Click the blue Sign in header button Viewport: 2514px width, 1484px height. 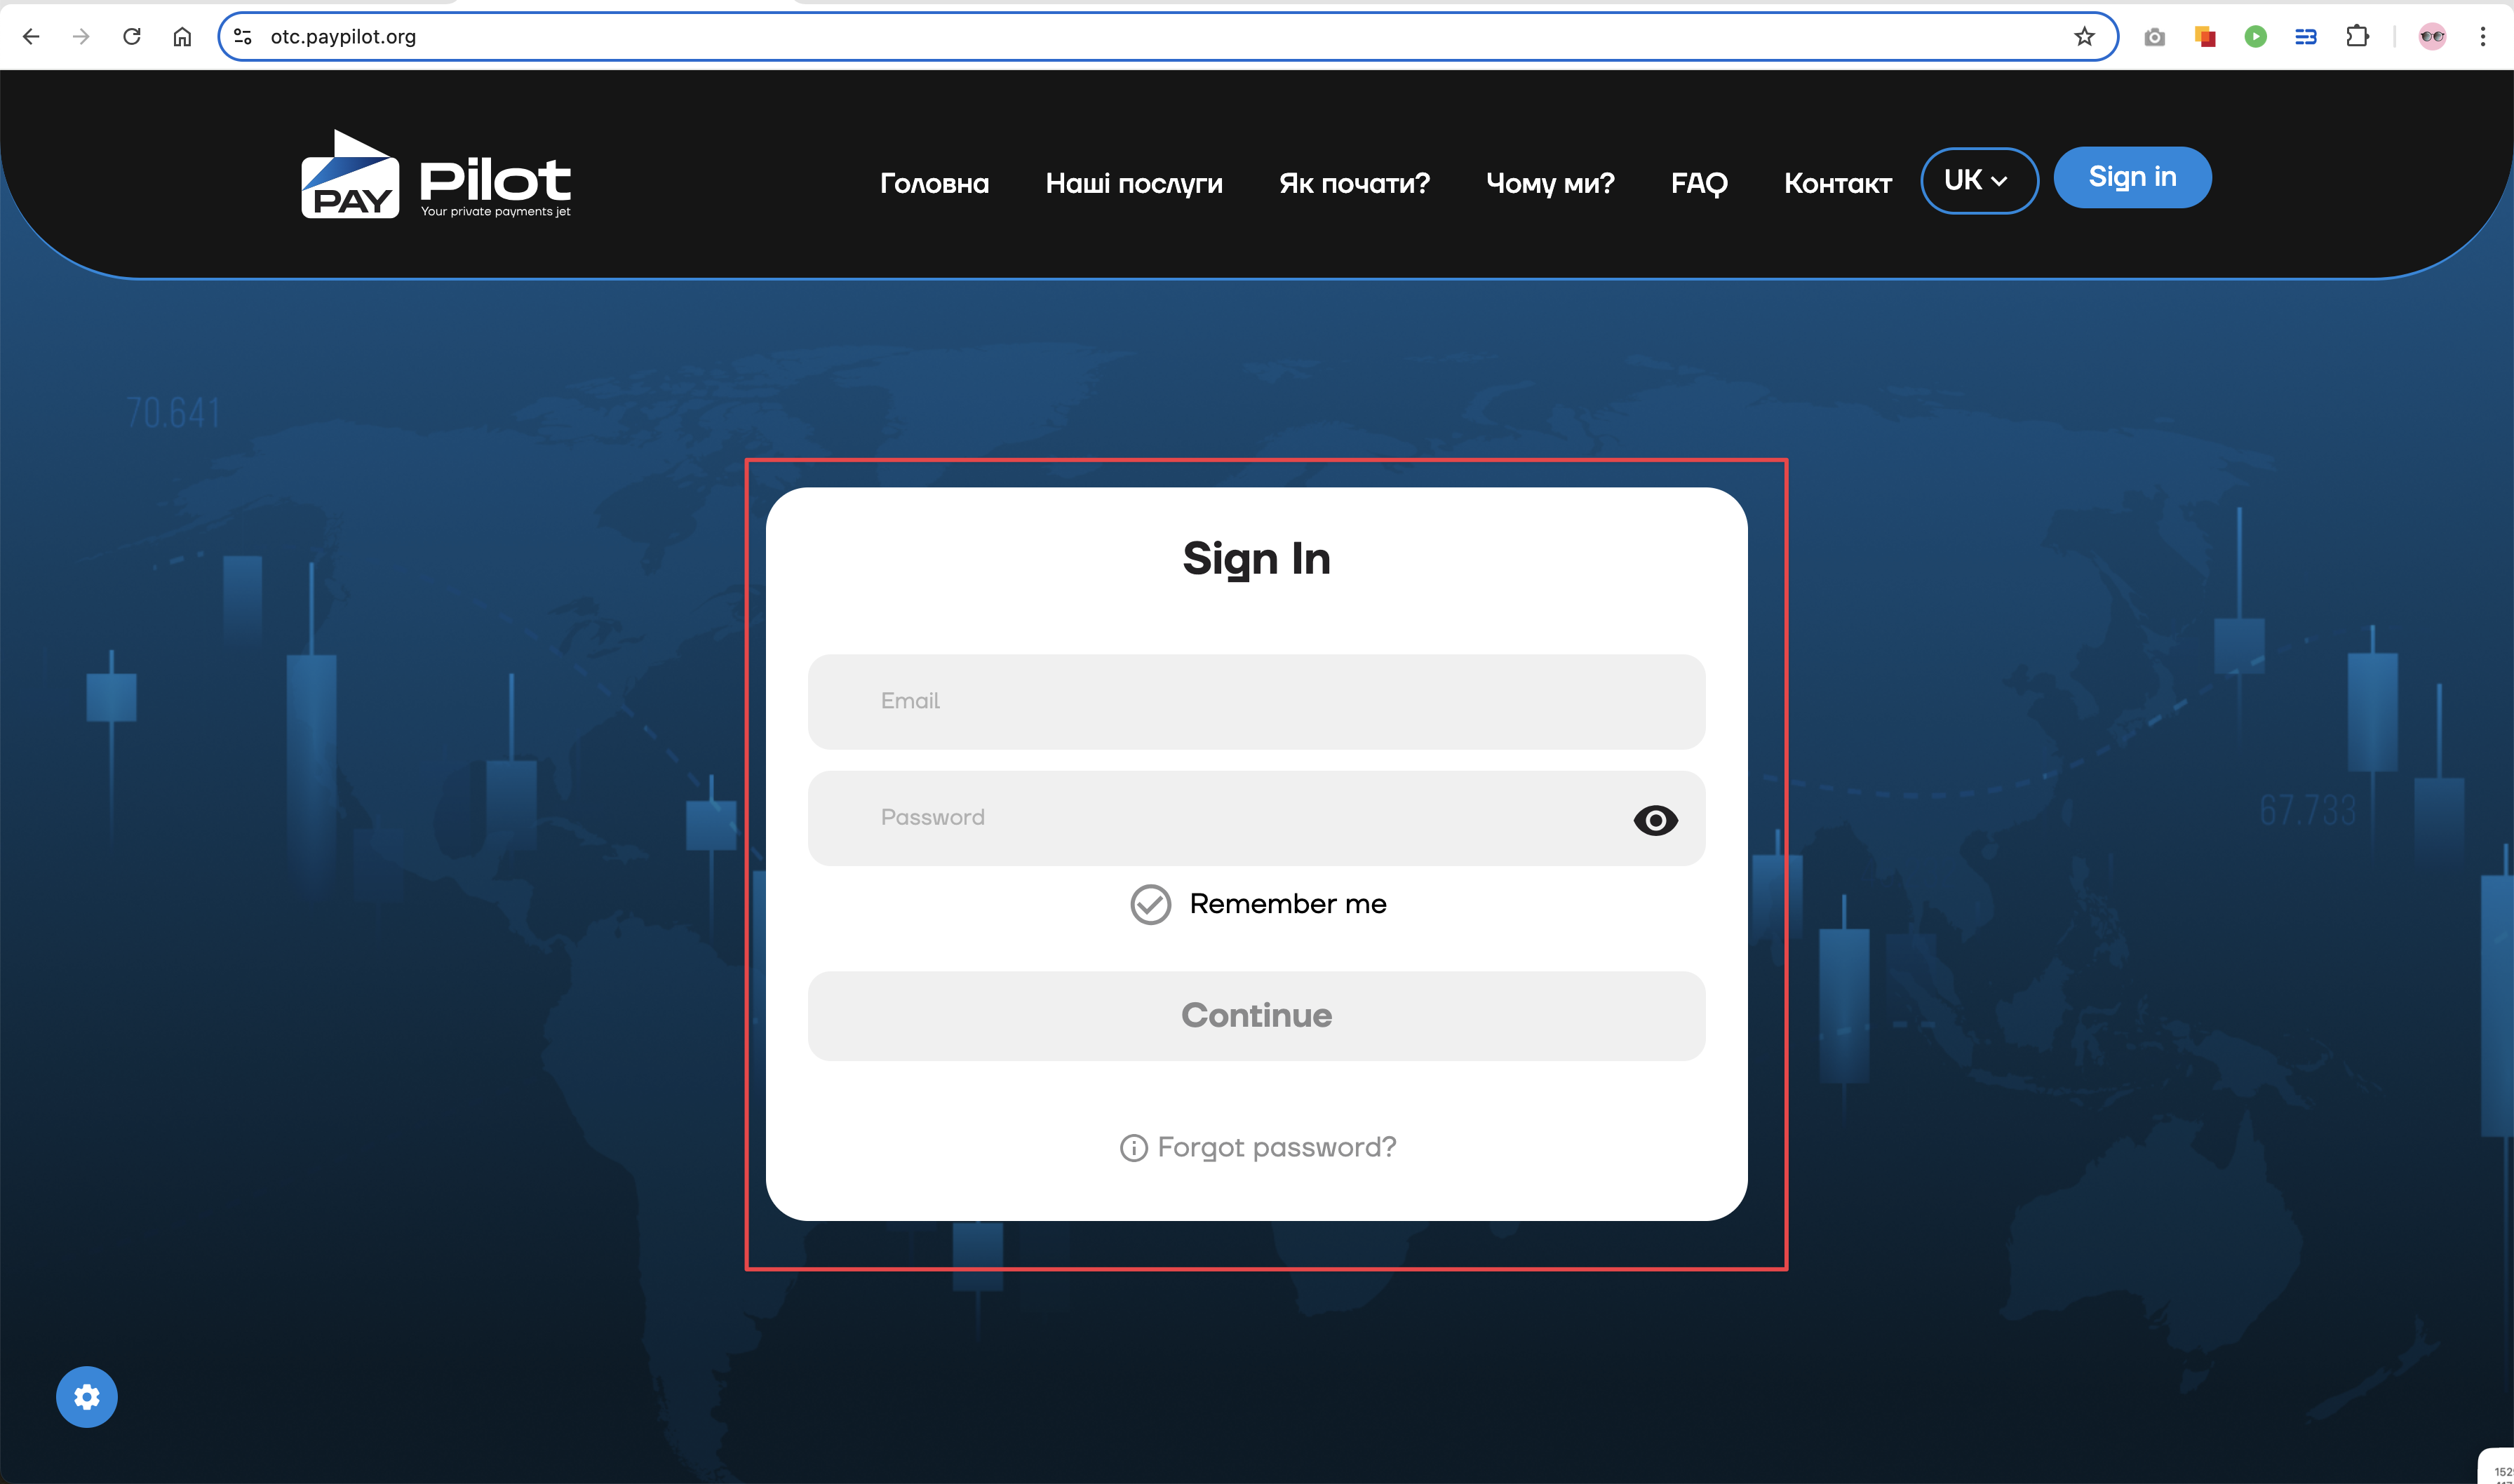point(2132,177)
